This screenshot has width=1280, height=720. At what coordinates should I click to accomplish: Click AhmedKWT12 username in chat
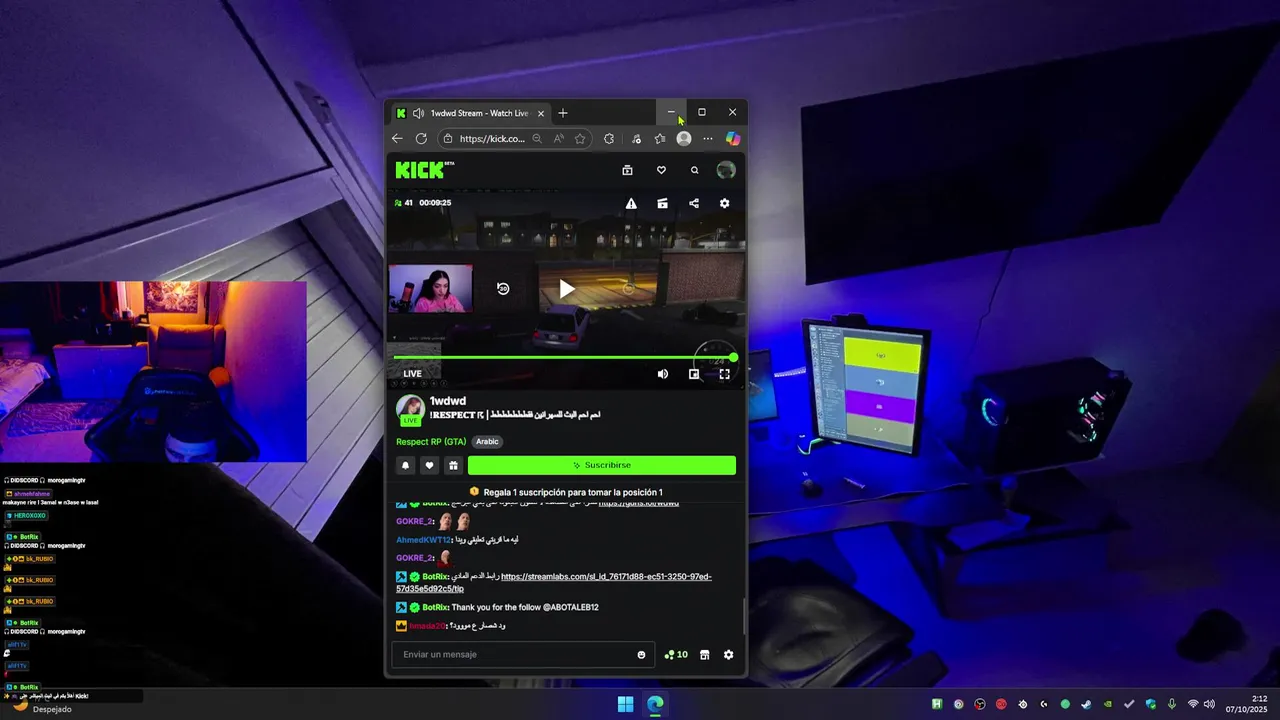[423, 540]
